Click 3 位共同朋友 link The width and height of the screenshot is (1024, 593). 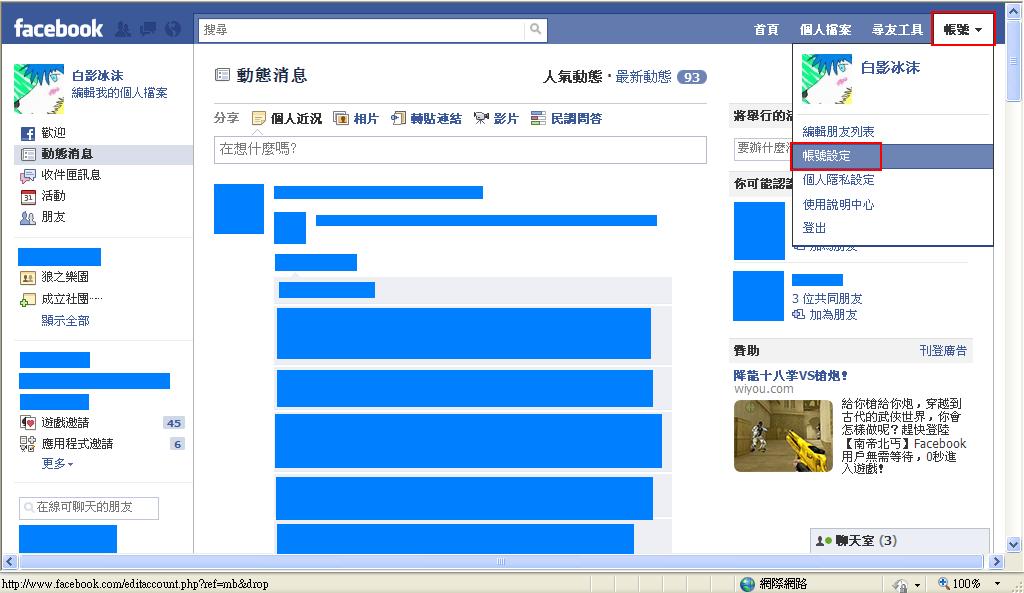coord(827,298)
